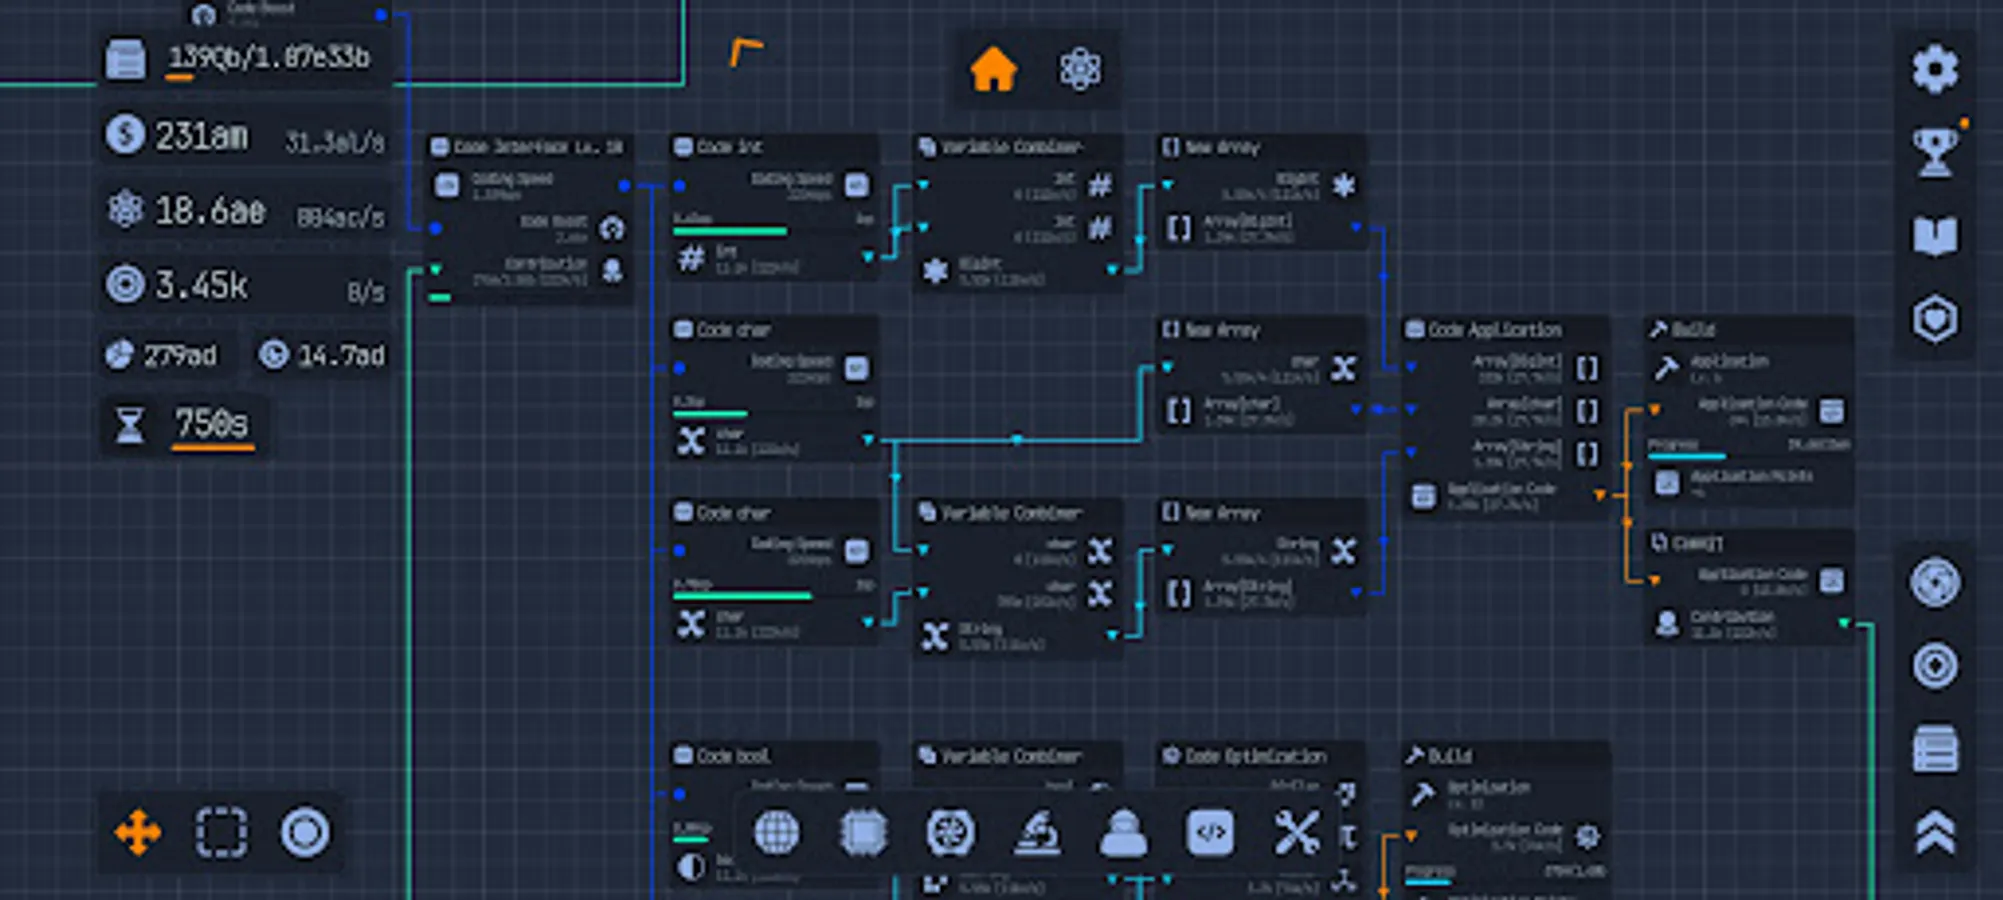Click the hash icon in the Code int node

tap(691, 259)
